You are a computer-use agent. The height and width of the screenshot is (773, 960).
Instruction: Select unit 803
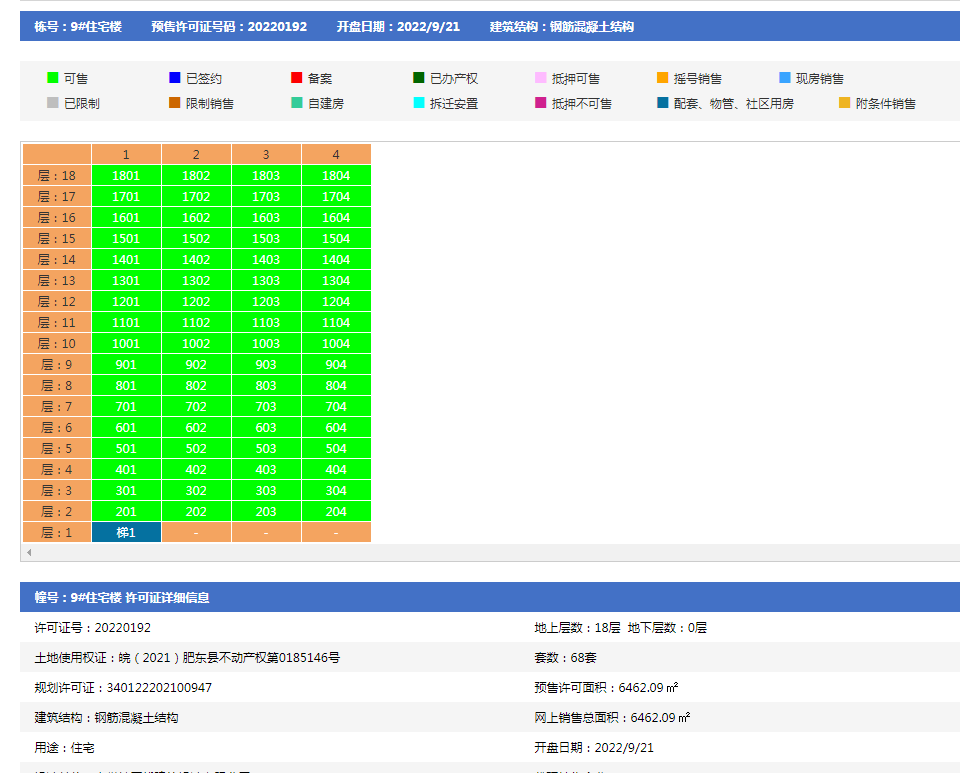[266, 386]
